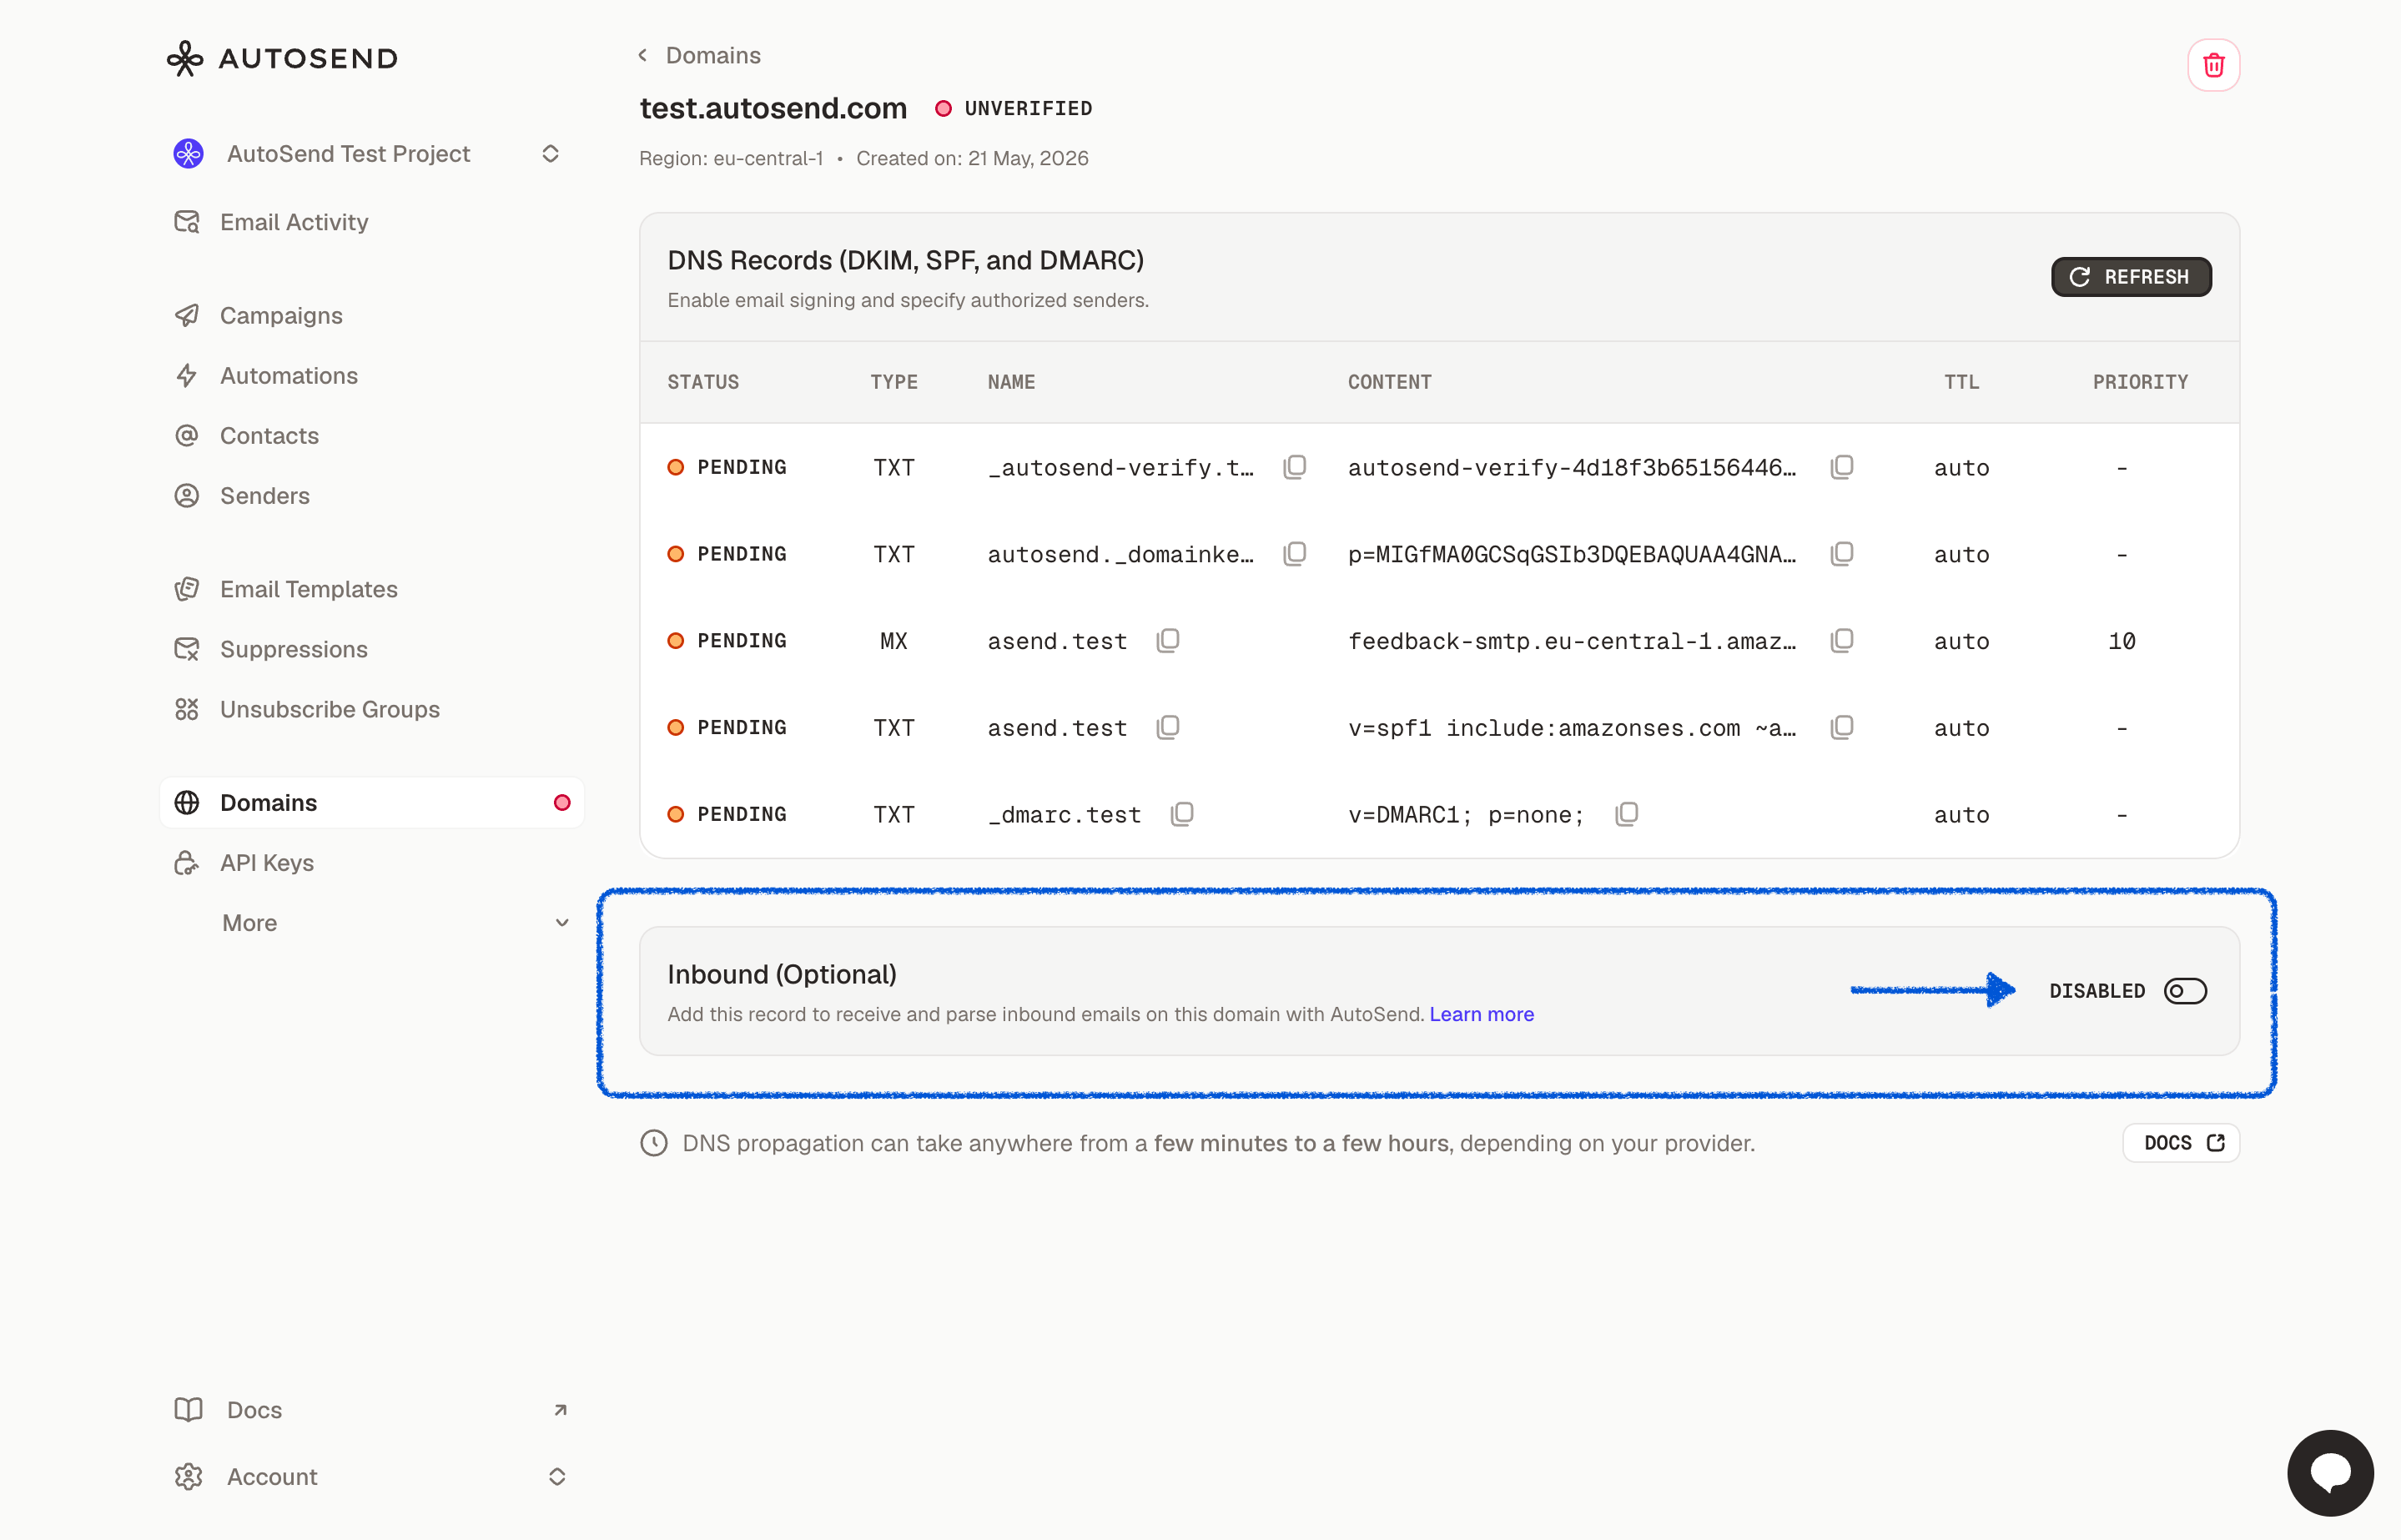Copy the autosend-verify-4d18f3b content value

pyautogui.click(x=1842, y=467)
